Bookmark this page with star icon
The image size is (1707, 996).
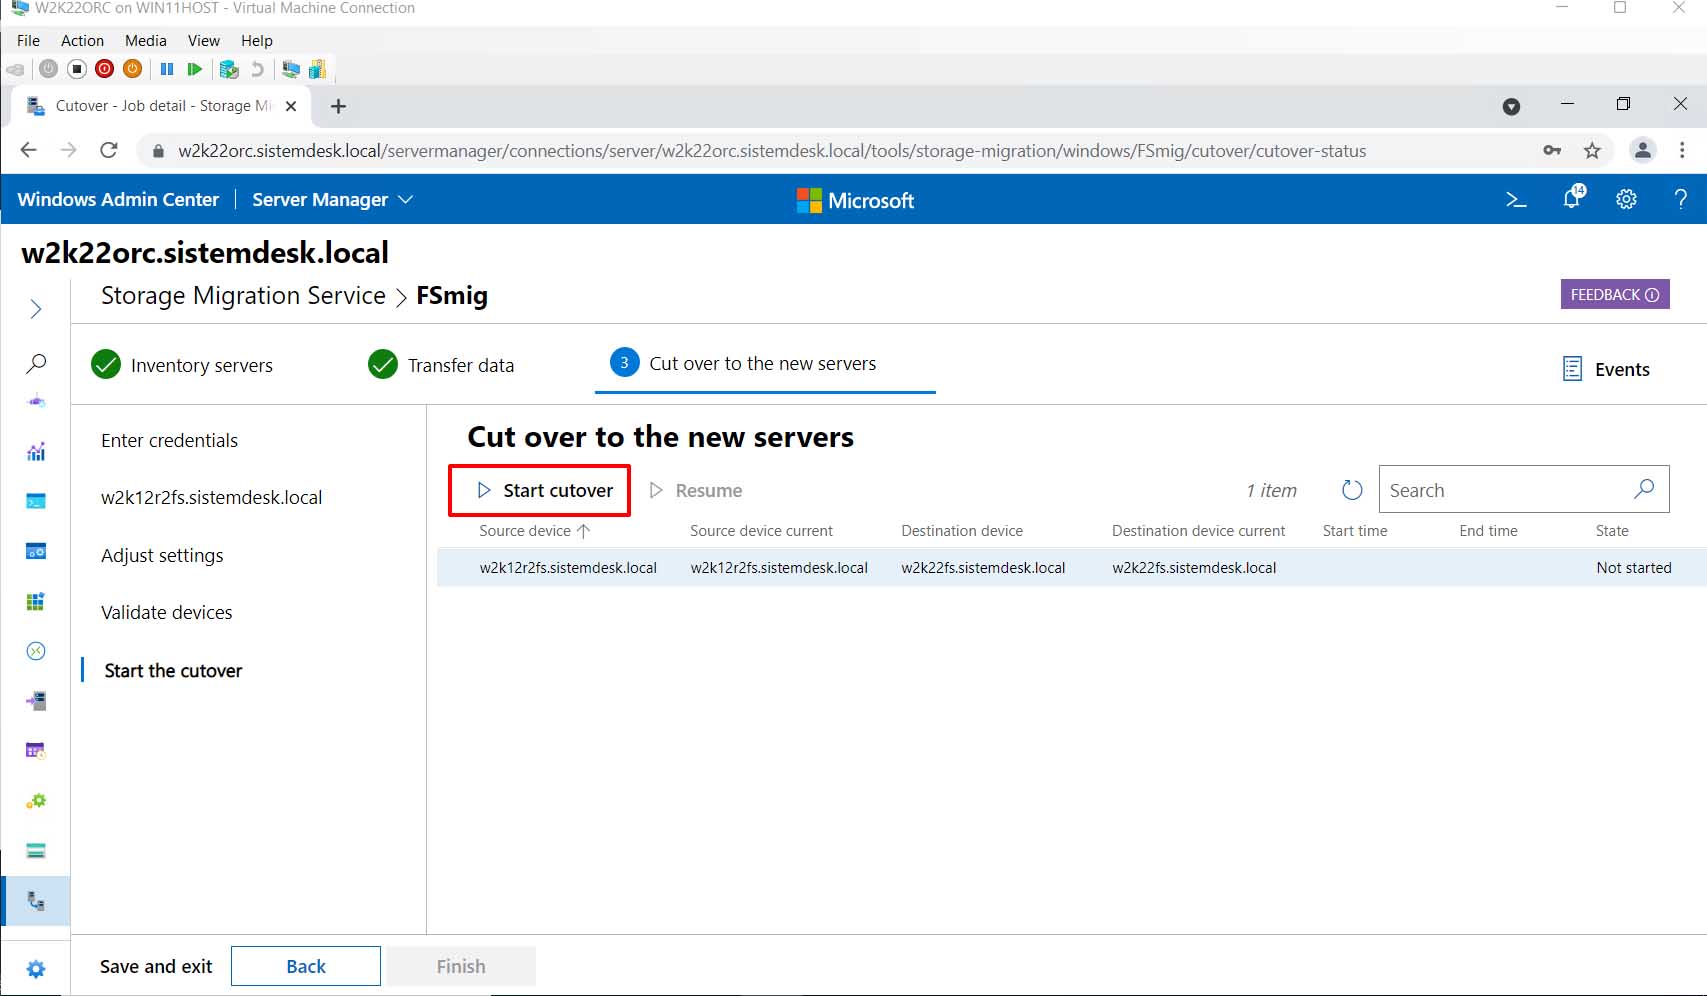(x=1592, y=150)
